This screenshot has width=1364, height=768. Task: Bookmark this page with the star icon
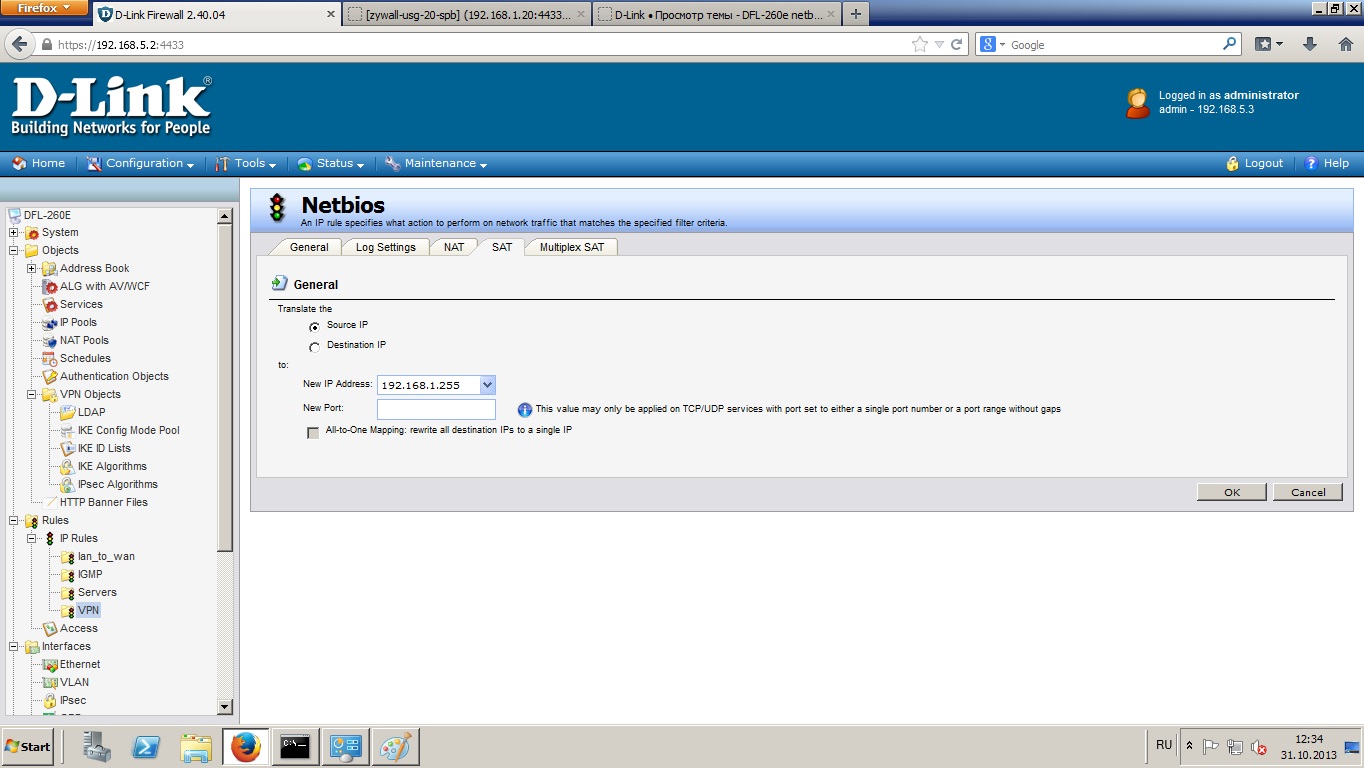tap(920, 44)
